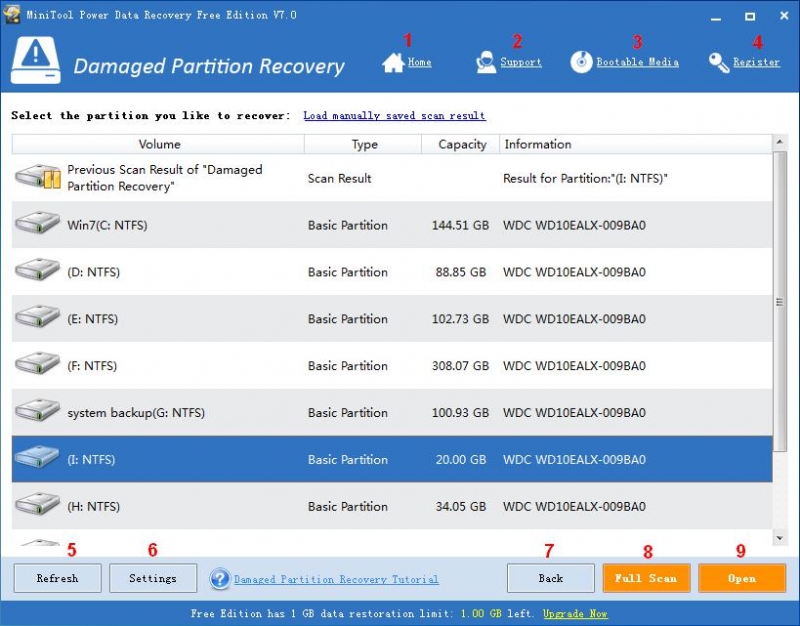Sort by the Capacity column header
Viewport: 800px width, 626px height.
pyautogui.click(x=461, y=144)
